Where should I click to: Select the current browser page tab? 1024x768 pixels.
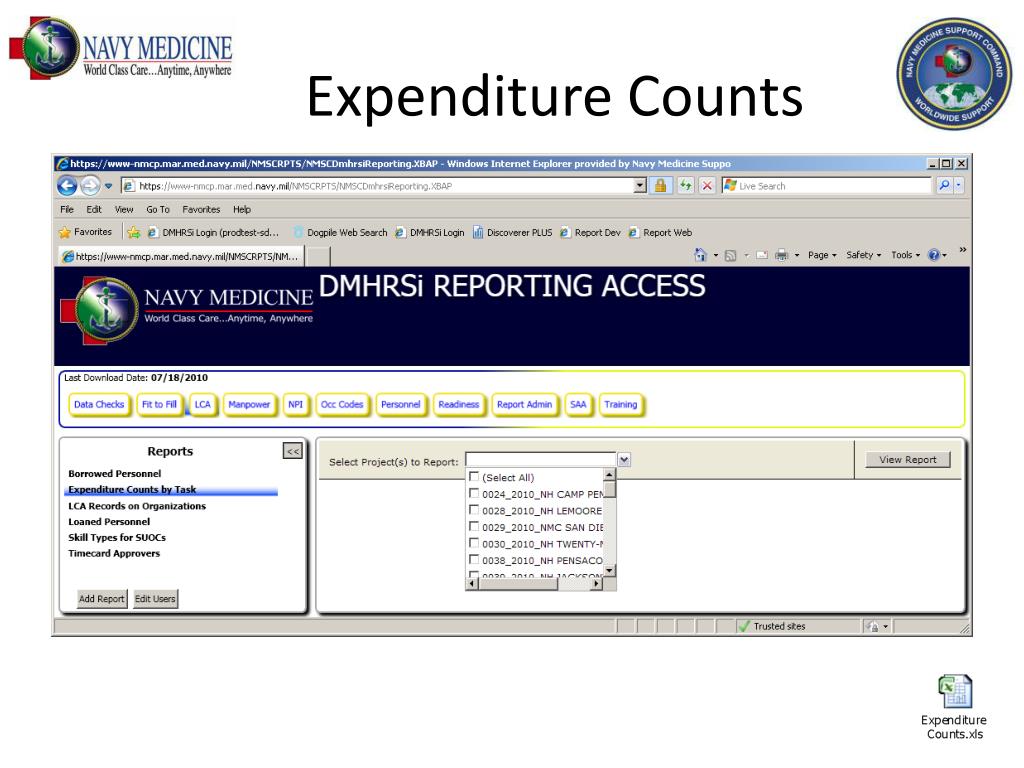[x=181, y=257]
